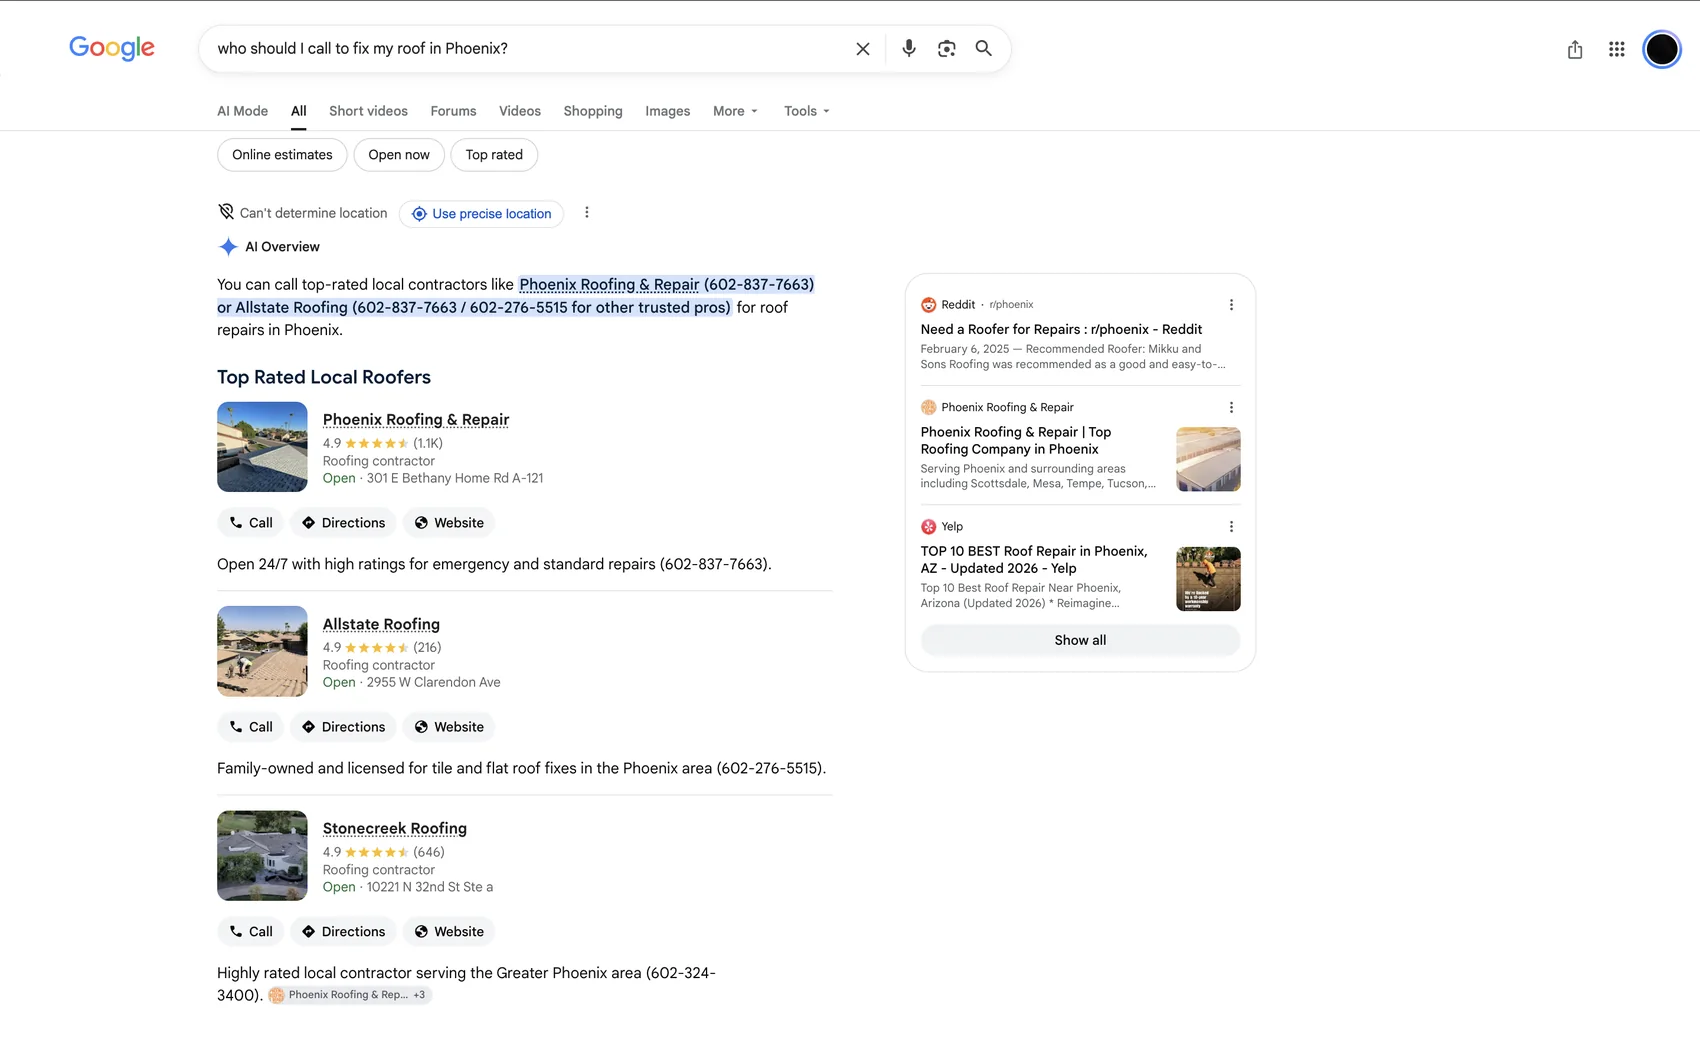Image resolution: width=1700 pixels, height=1043 pixels.
Task: View the Allstate Roofing photo thumbnail
Action: (262, 651)
